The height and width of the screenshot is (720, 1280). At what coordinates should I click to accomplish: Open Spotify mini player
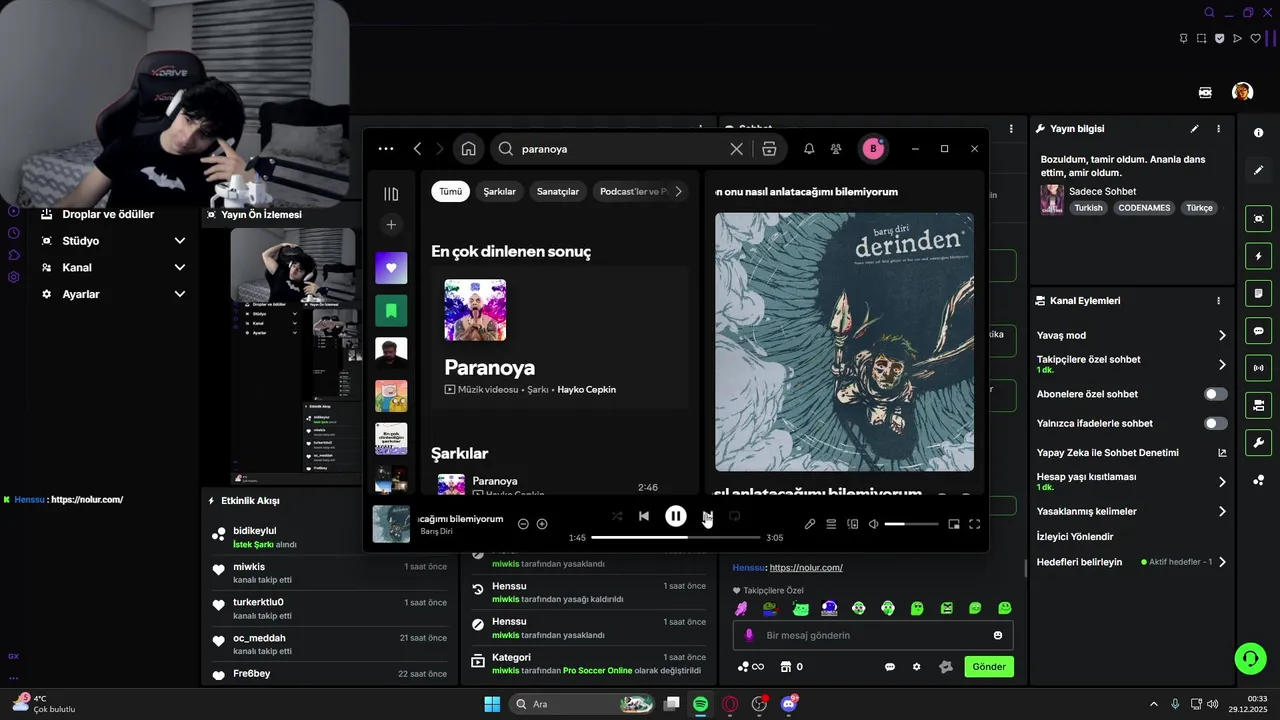[954, 524]
